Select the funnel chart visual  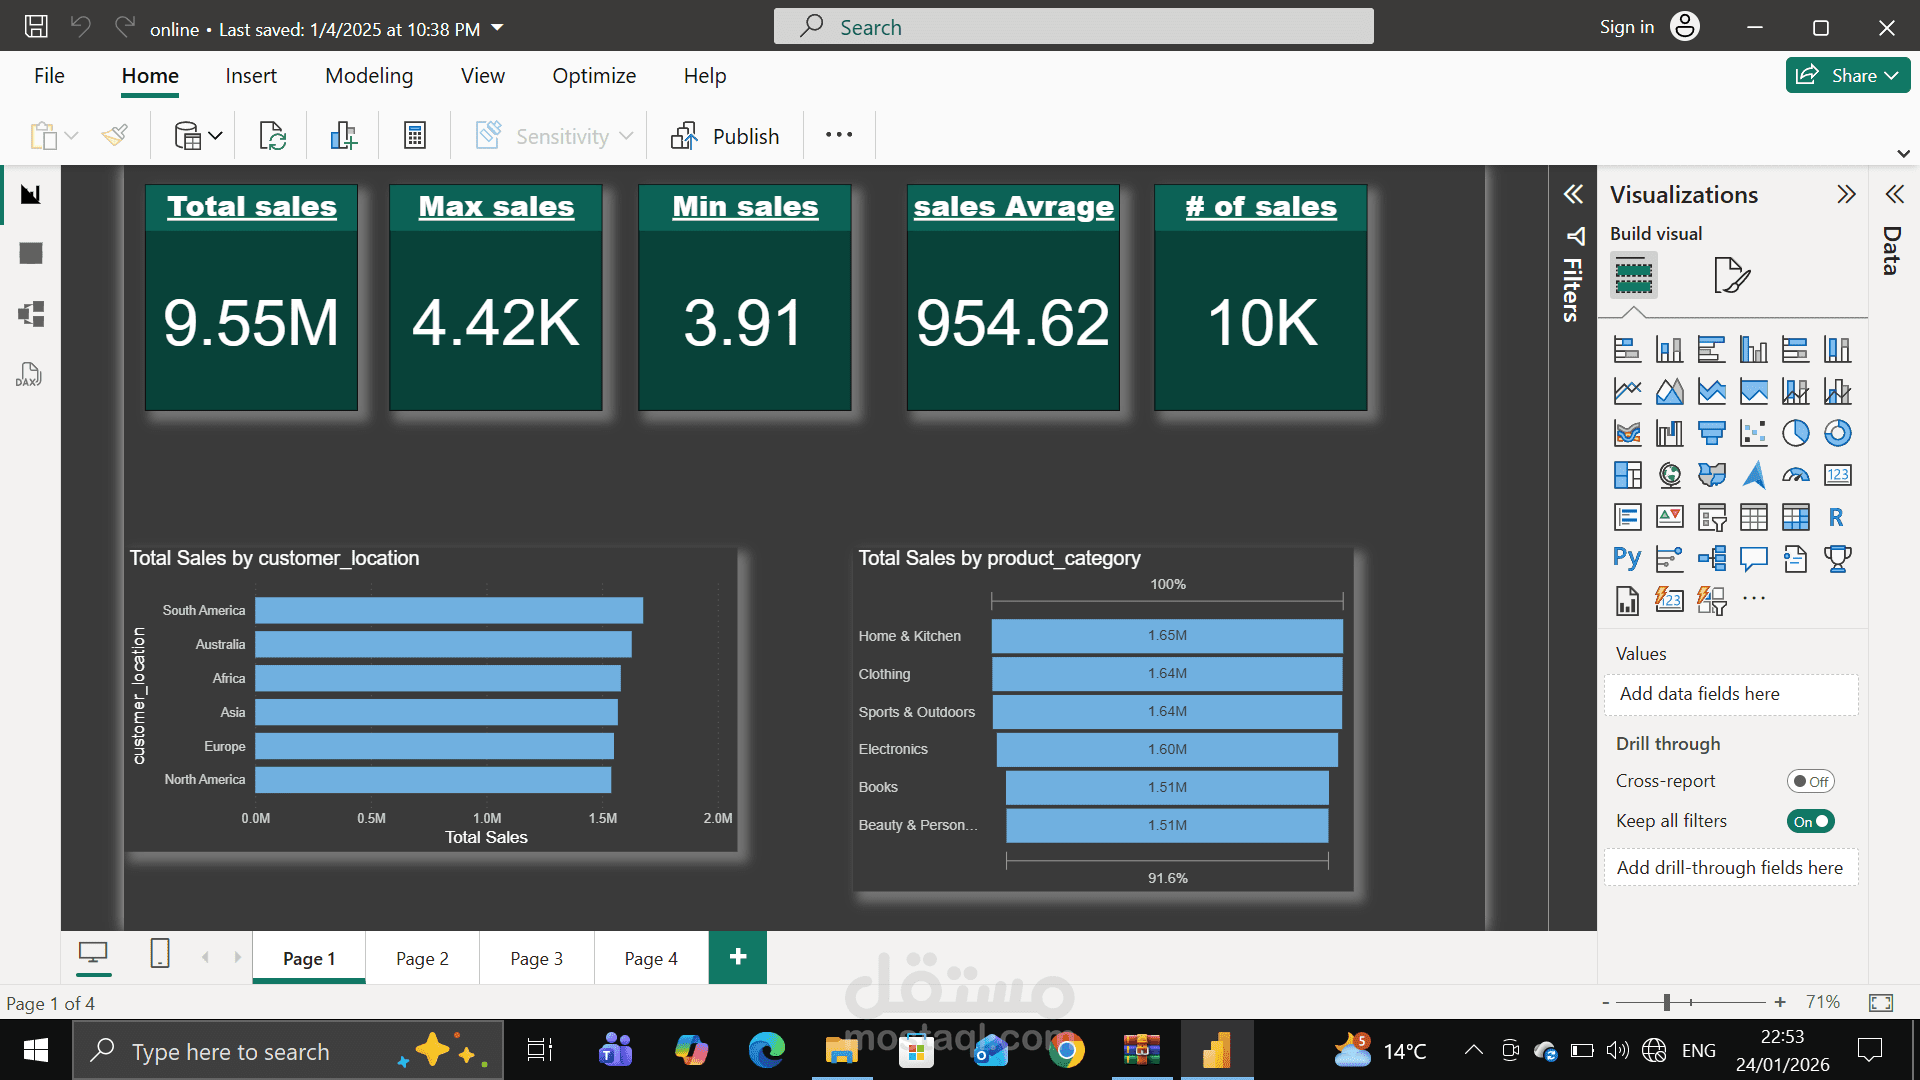pyautogui.click(x=1712, y=433)
